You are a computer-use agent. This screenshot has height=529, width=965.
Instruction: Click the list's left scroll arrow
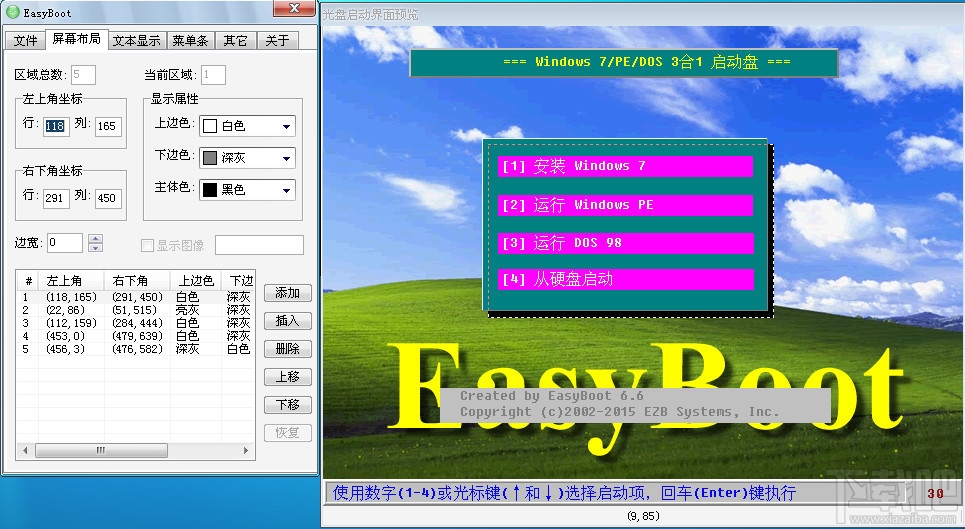point(25,450)
